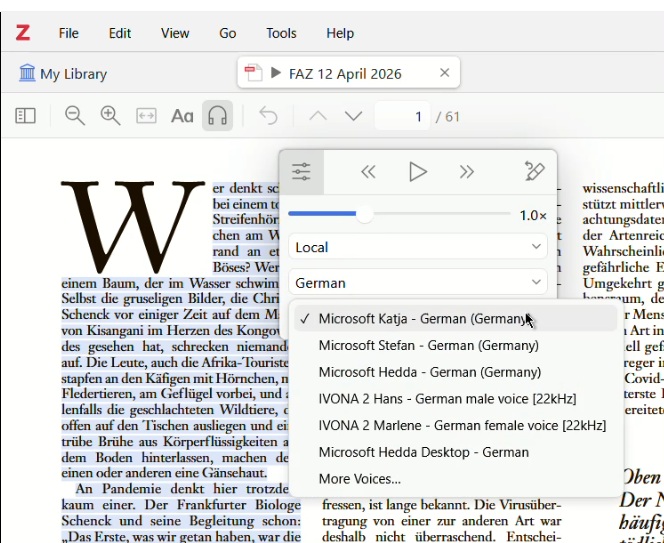Screen dimensions: 664x543
Task: Click the play triangle in the tab title
Action: click(x=276, y=73)
